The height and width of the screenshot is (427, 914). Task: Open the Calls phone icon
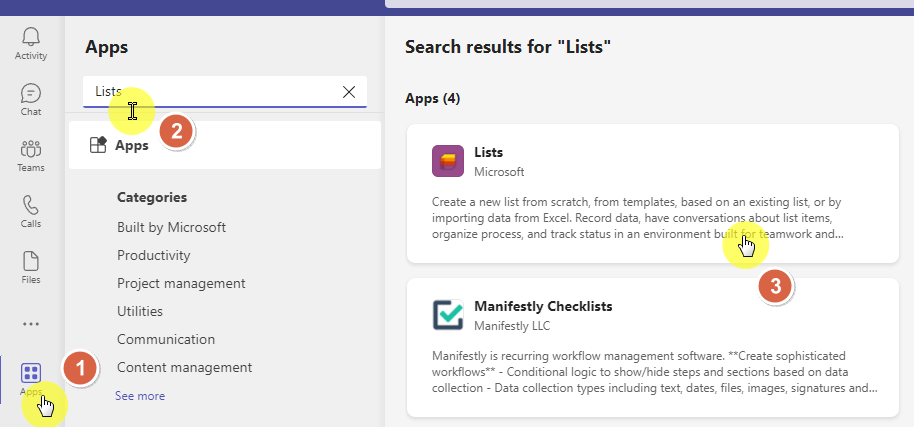(x=31, y=205)
